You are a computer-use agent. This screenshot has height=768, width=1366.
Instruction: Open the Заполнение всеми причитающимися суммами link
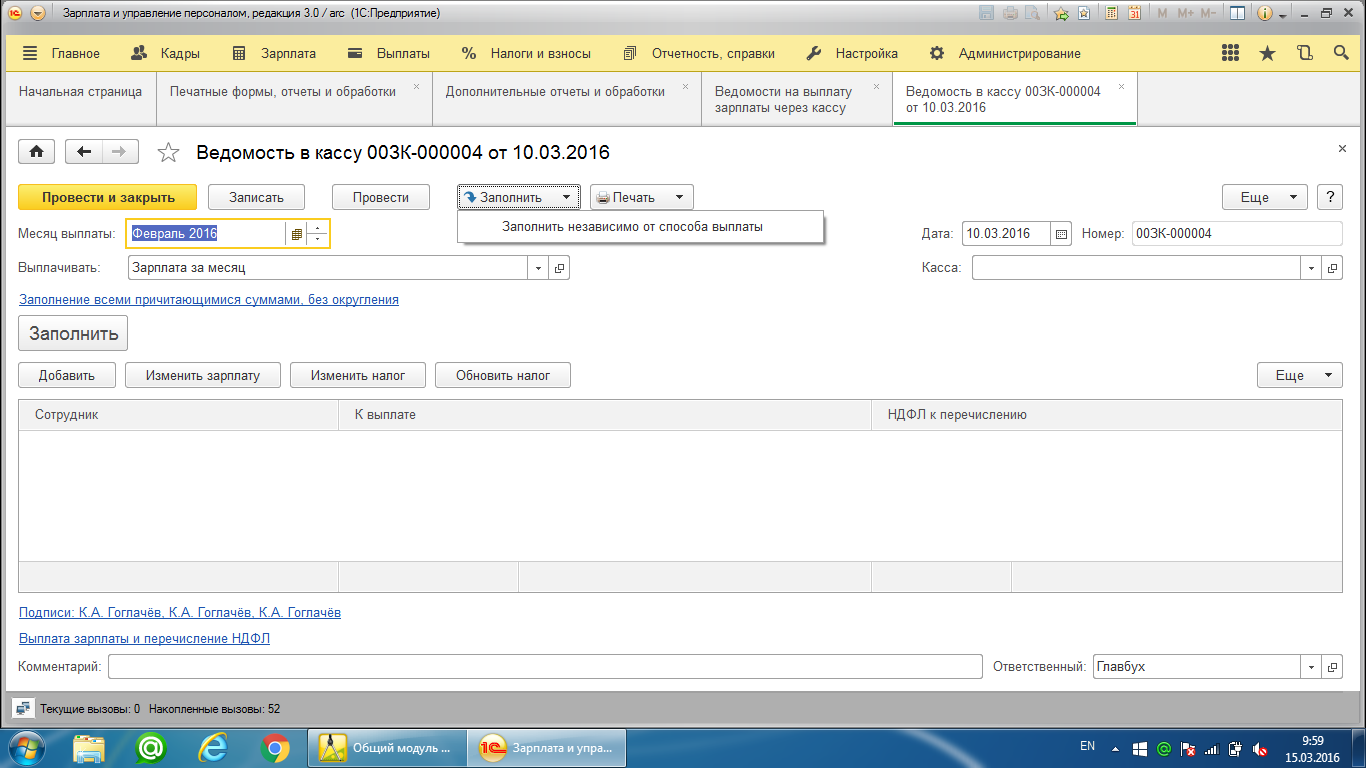point(209,299)
